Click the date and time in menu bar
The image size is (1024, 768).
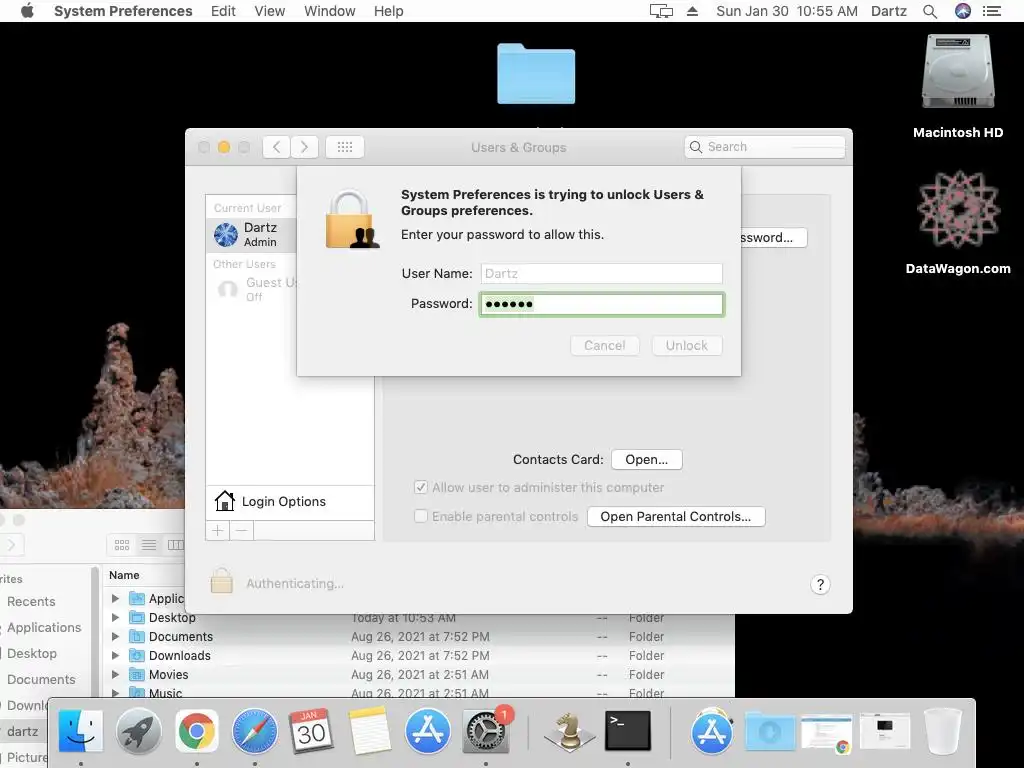click(x=787, y=11)
